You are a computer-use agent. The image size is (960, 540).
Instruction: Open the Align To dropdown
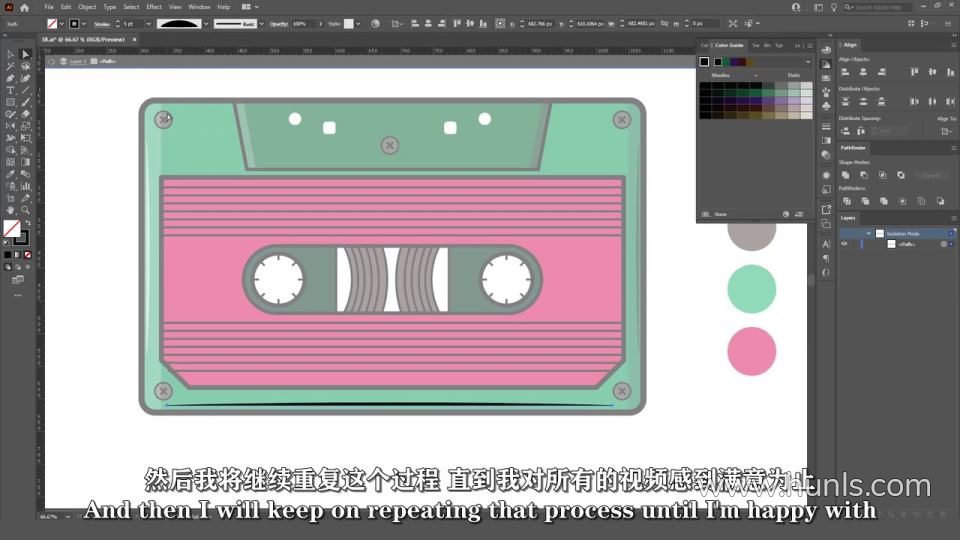click(x=947, y=131)
